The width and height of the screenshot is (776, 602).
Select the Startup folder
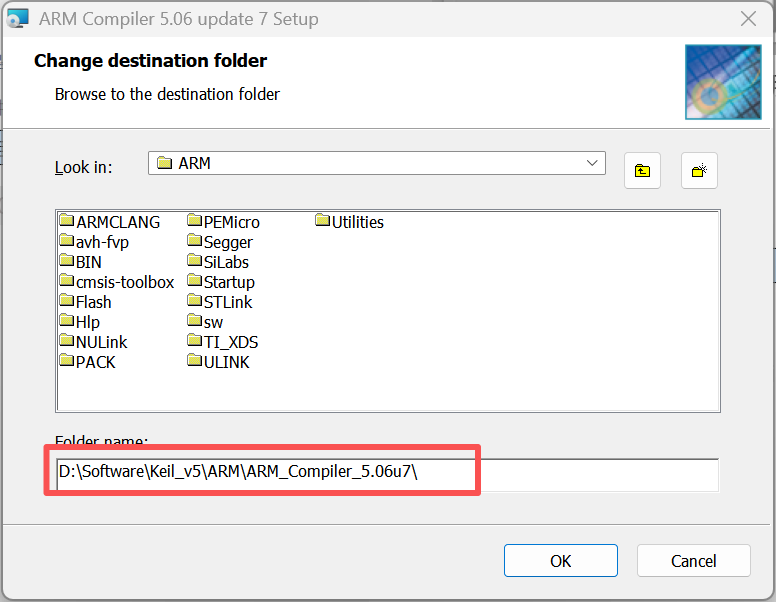[221, 282]
